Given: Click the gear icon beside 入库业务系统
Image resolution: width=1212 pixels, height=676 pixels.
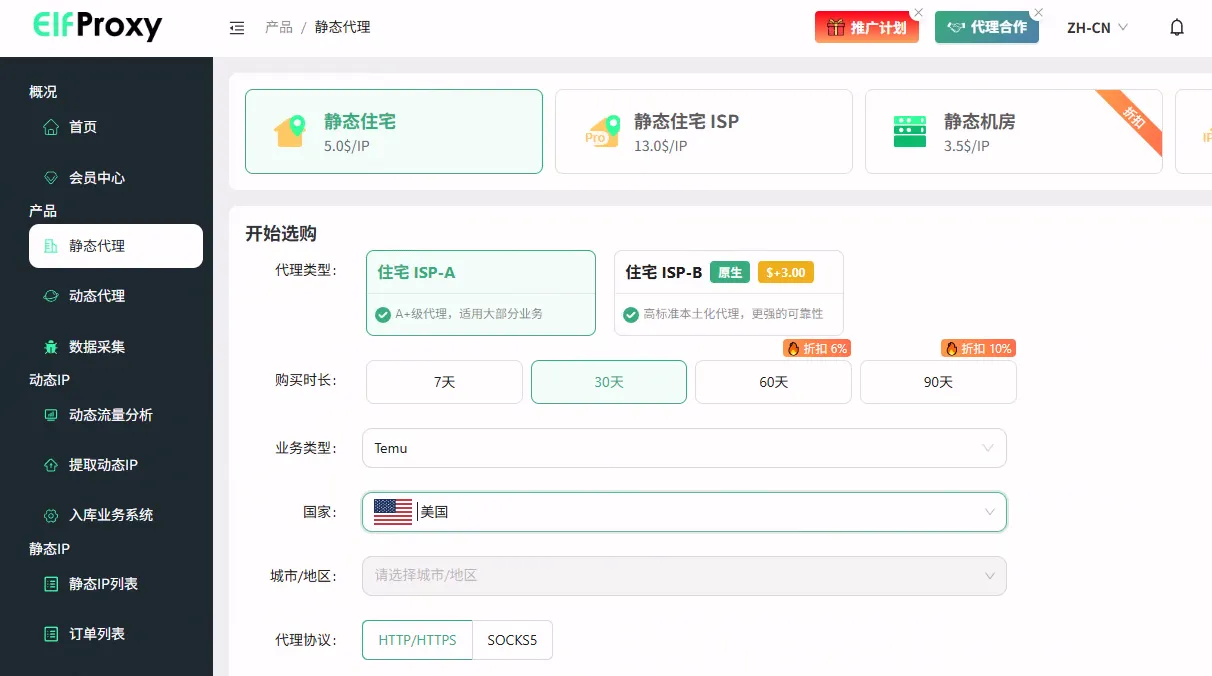Looking at the screenshot, I should (x=51, y=516).
